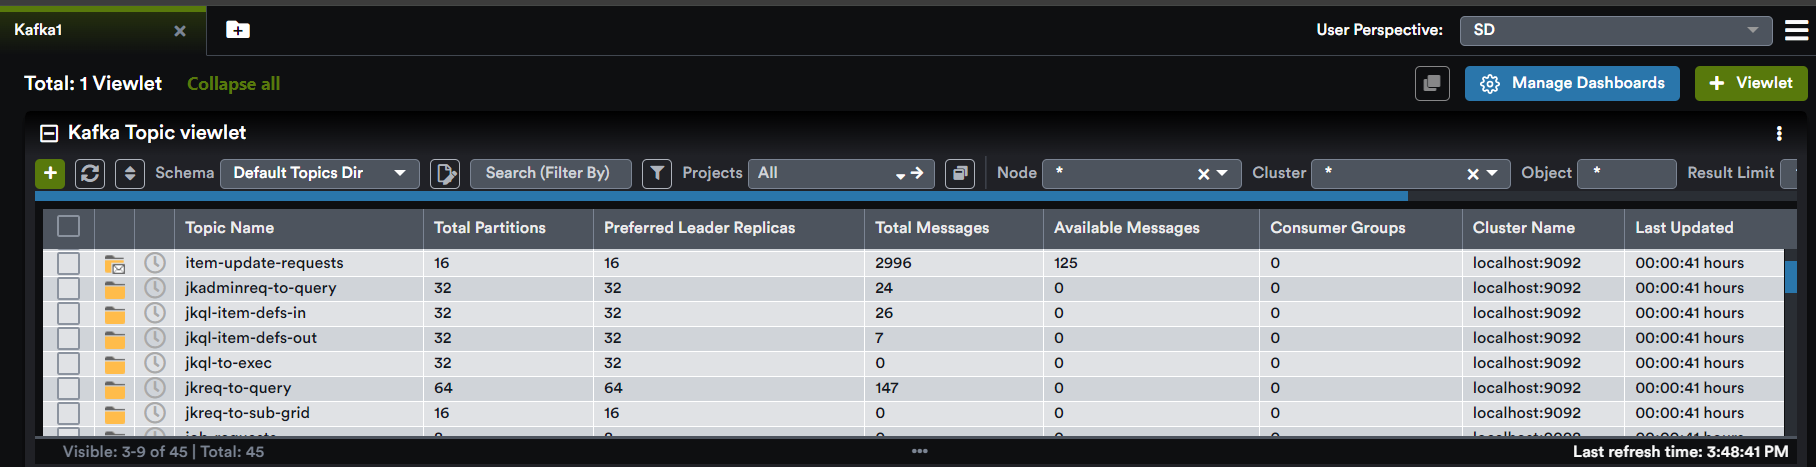This screenshot has height=467, width=1816.
Task: Open the User Perspective SD dropdown
Action: pyautogui.click(x=1615, y=30)
